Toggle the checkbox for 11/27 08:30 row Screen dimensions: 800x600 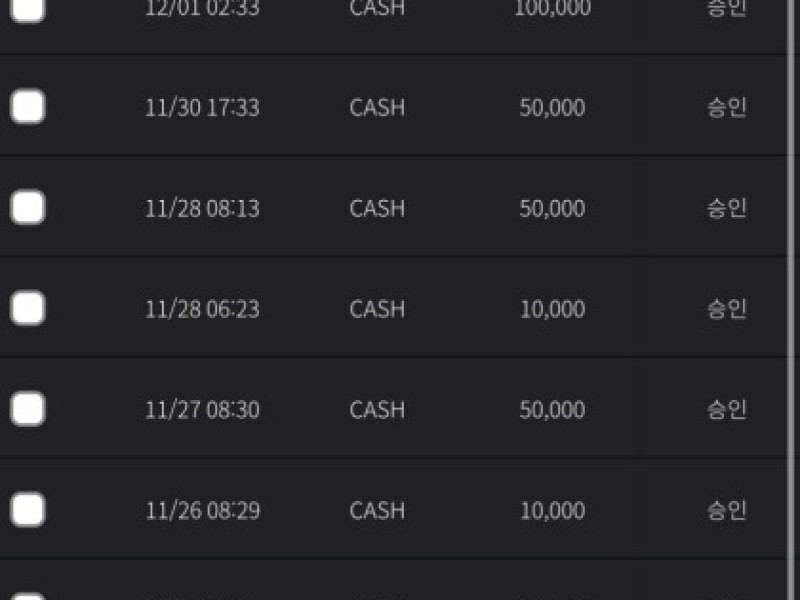[28, 409]
